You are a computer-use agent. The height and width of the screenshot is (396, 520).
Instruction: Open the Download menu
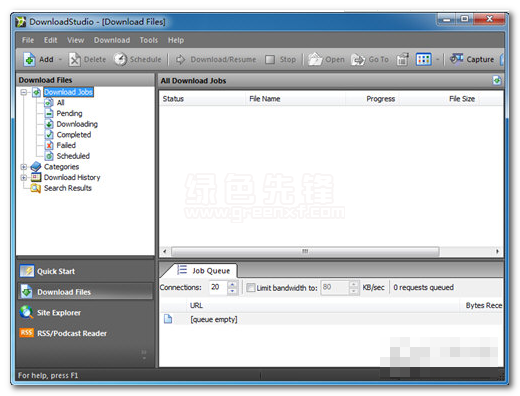pos(112,40)
